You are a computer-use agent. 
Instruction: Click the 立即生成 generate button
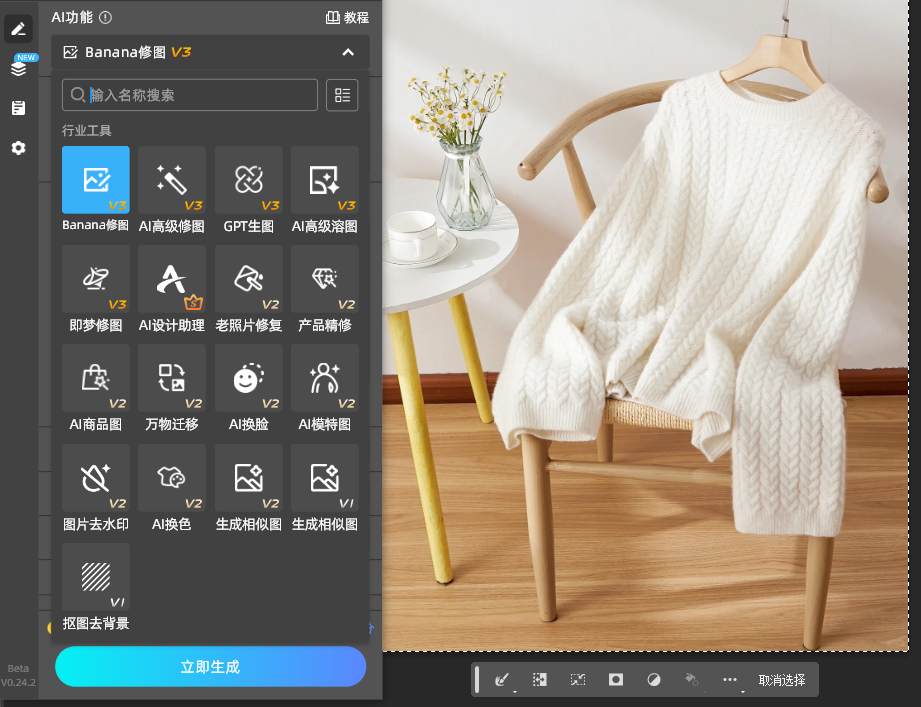(x=210, y=666)
